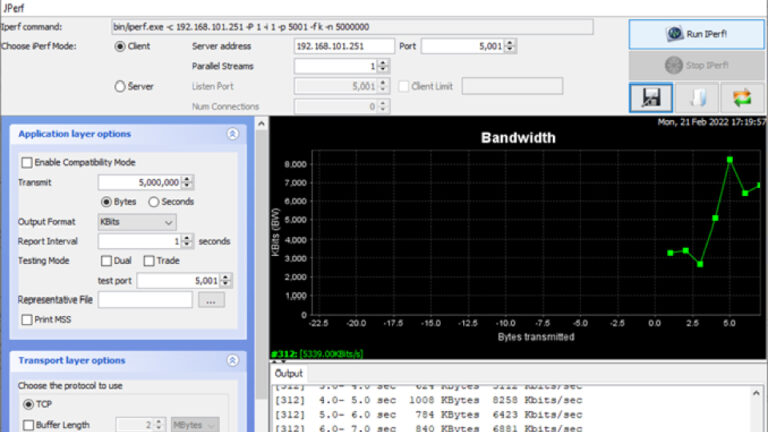
Task: Enable the Dual testing mode checkbox
Action: 106,261
